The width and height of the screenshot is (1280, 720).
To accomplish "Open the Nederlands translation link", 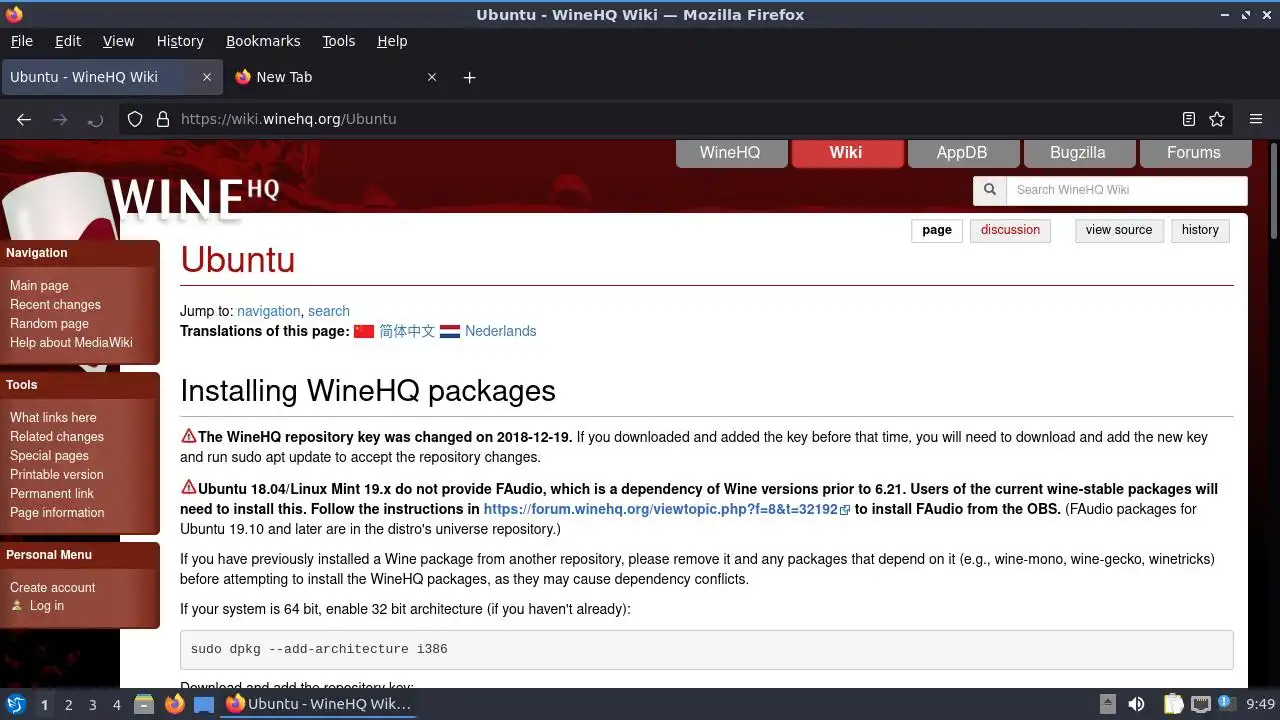I will click(500, 331).
